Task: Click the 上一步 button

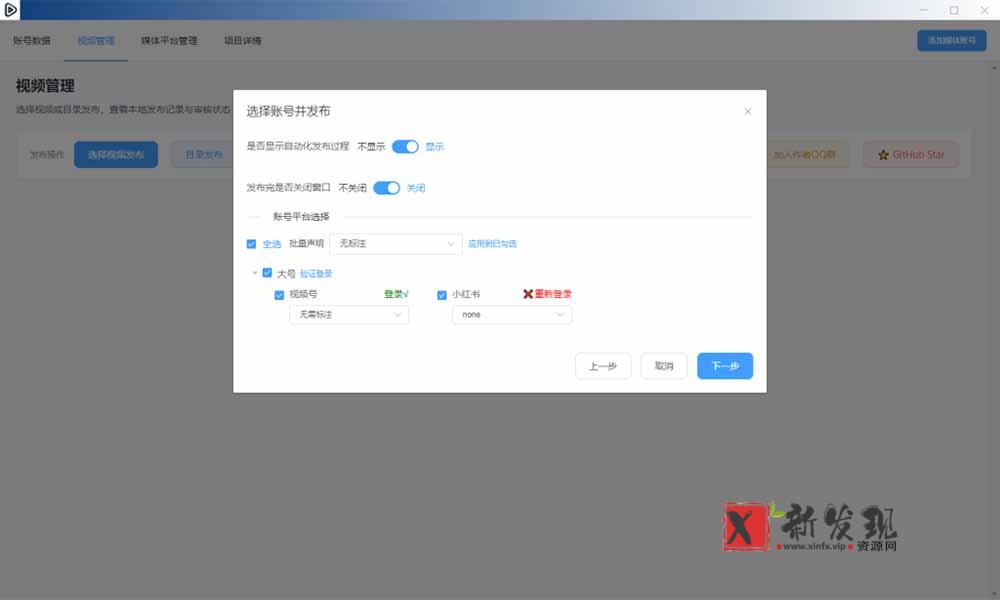Action: [x=603, y=366]
